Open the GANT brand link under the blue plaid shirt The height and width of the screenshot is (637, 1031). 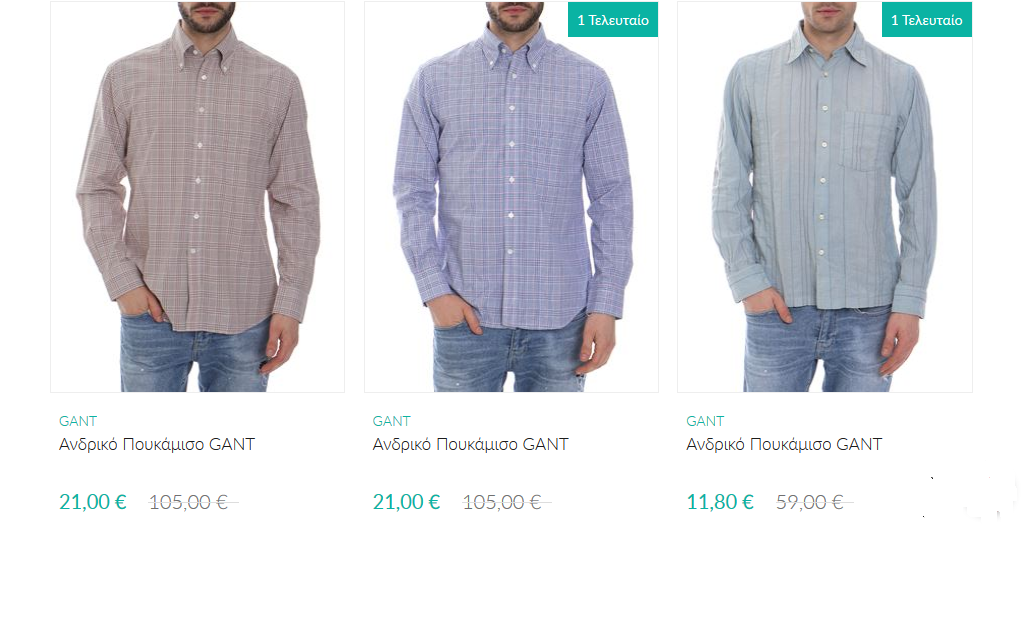coord(392,421)
